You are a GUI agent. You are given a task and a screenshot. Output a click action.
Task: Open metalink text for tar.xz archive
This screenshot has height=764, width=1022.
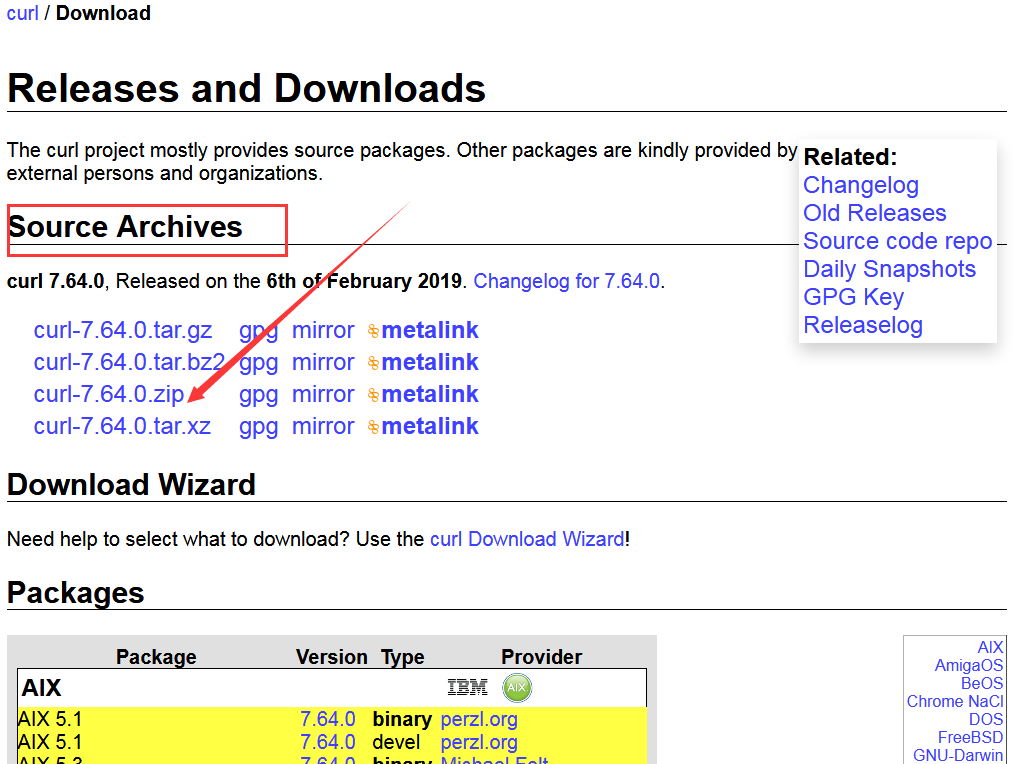430,426
